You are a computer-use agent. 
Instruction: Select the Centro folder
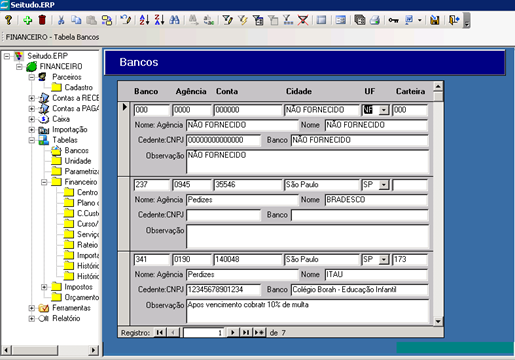[x=87, y=192]
